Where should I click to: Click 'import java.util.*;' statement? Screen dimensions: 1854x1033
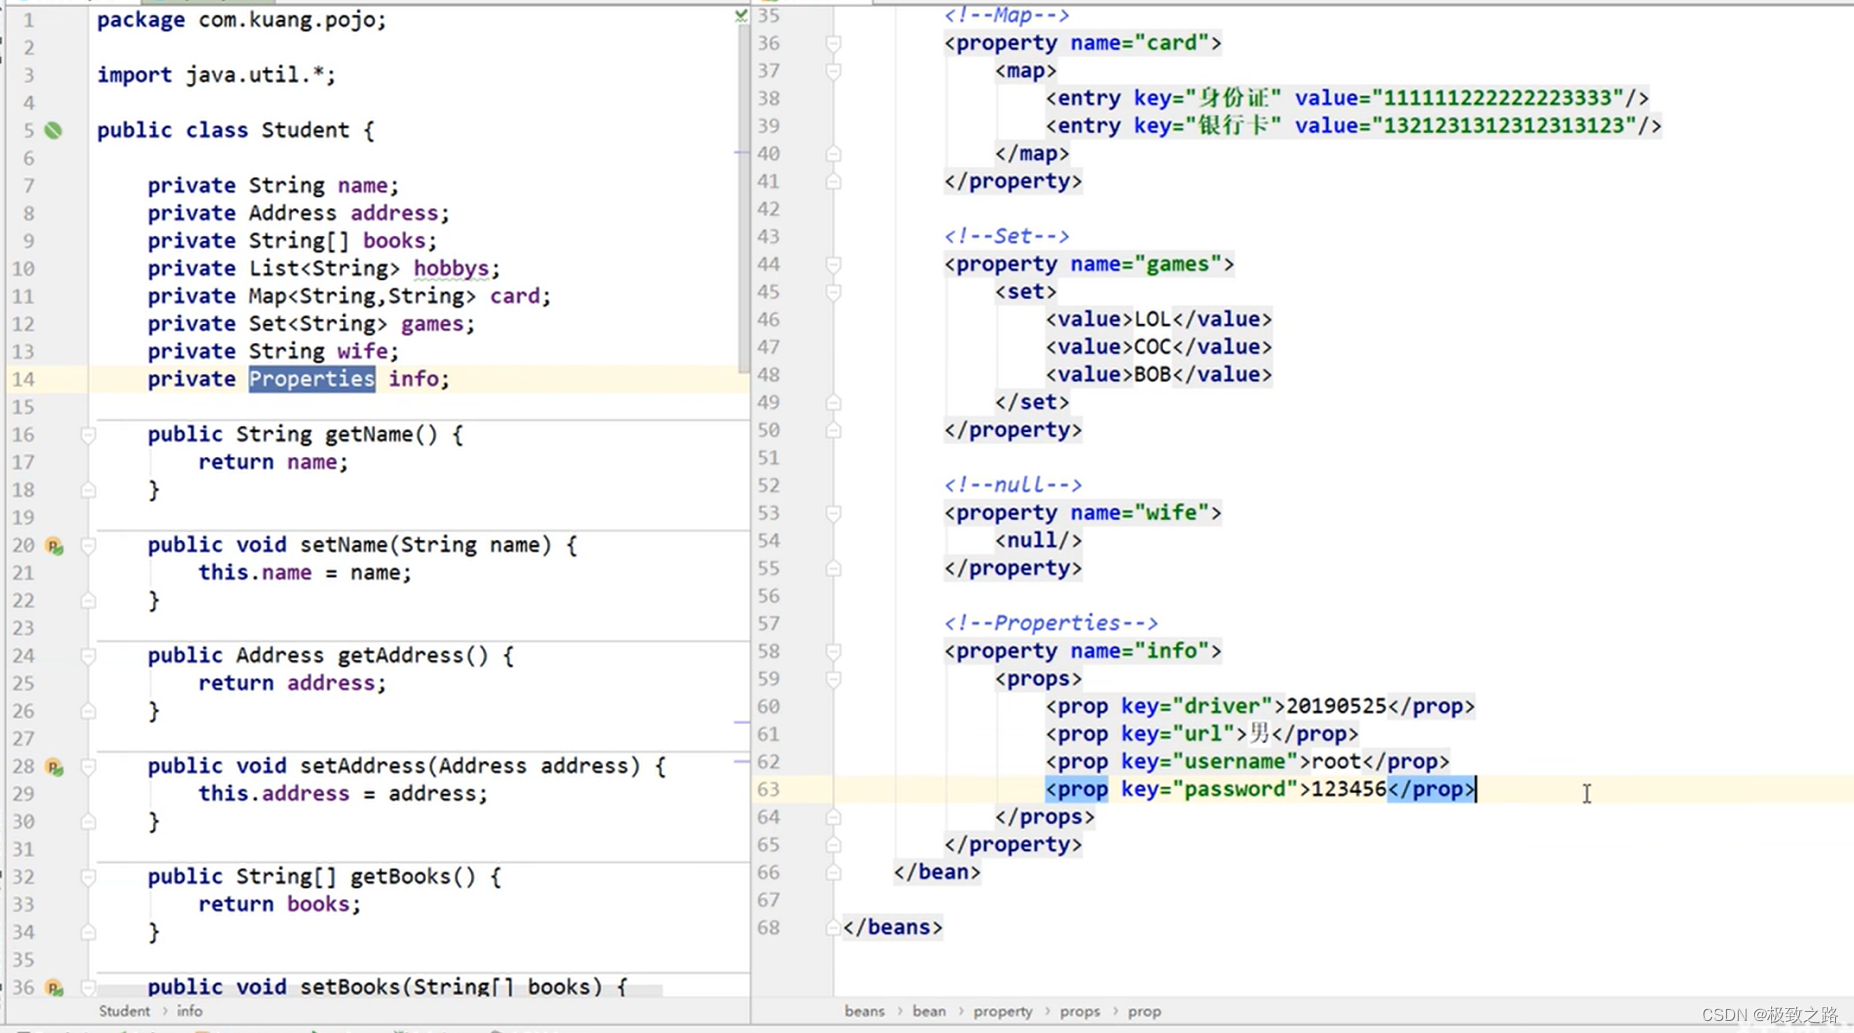pos(216,75)
